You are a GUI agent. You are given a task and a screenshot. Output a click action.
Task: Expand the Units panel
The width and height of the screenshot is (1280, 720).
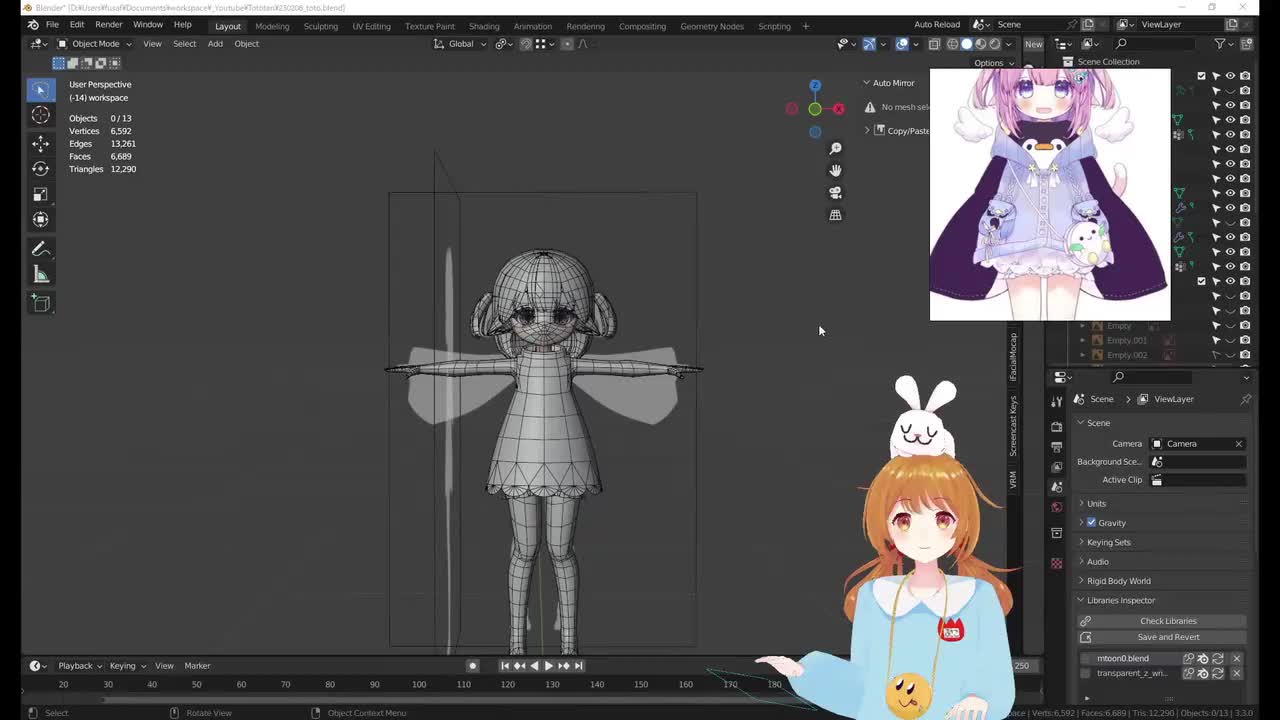(1096, 503)
